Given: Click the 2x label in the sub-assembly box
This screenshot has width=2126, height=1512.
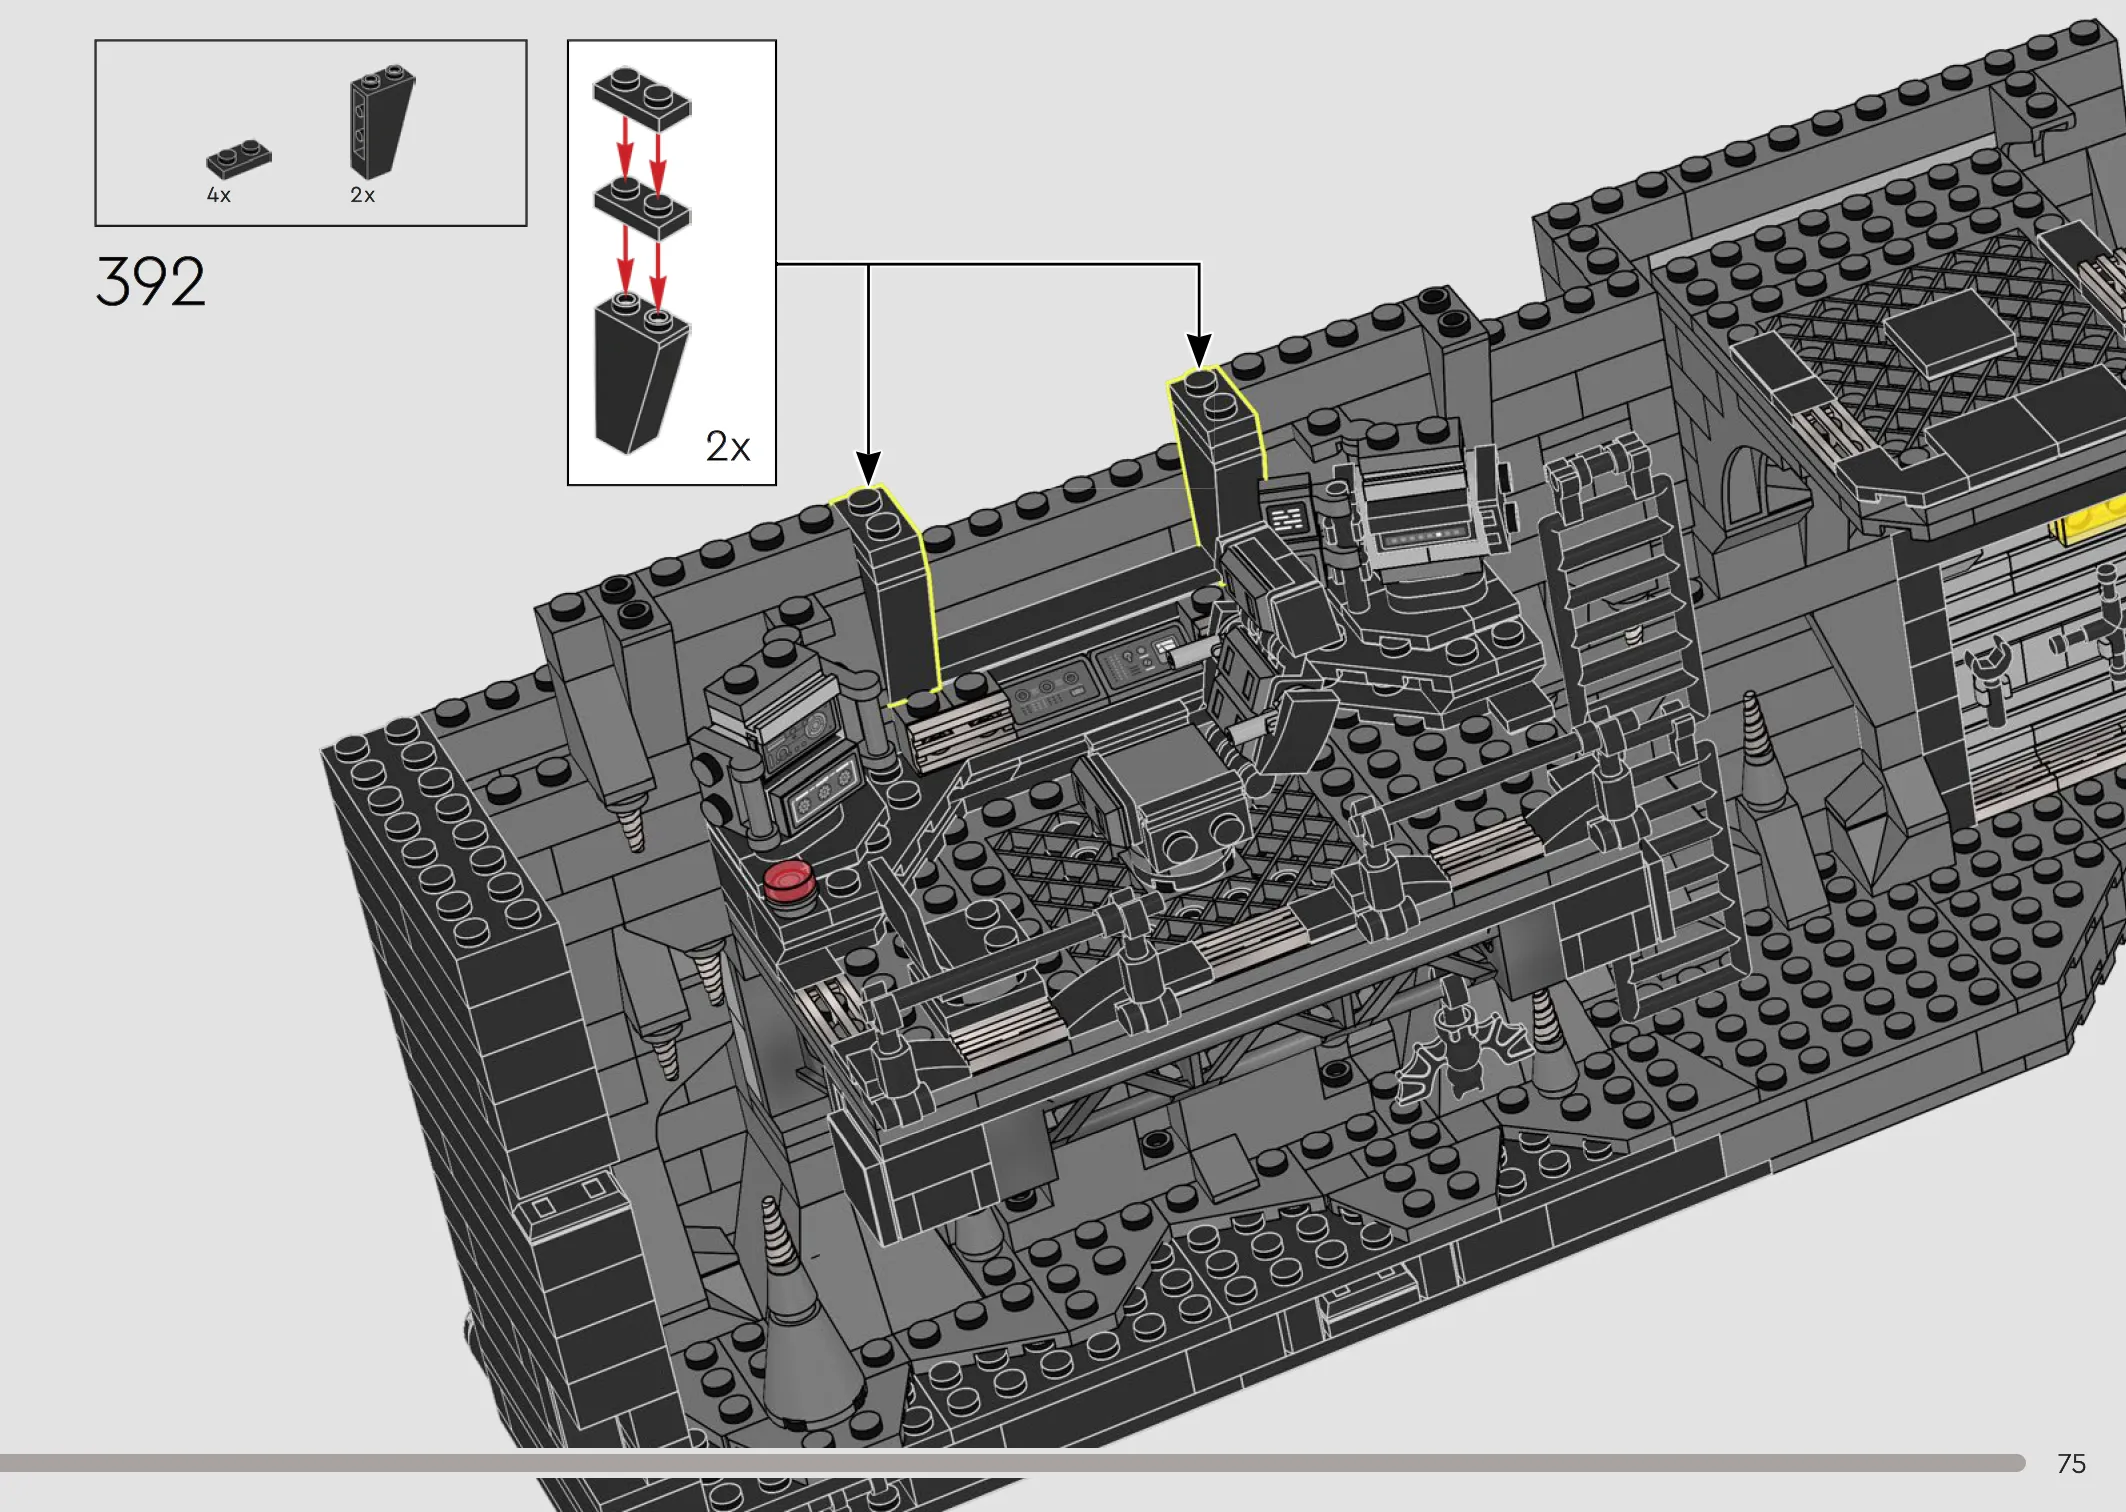Looking at the screenshot, I should pos(727,446).
